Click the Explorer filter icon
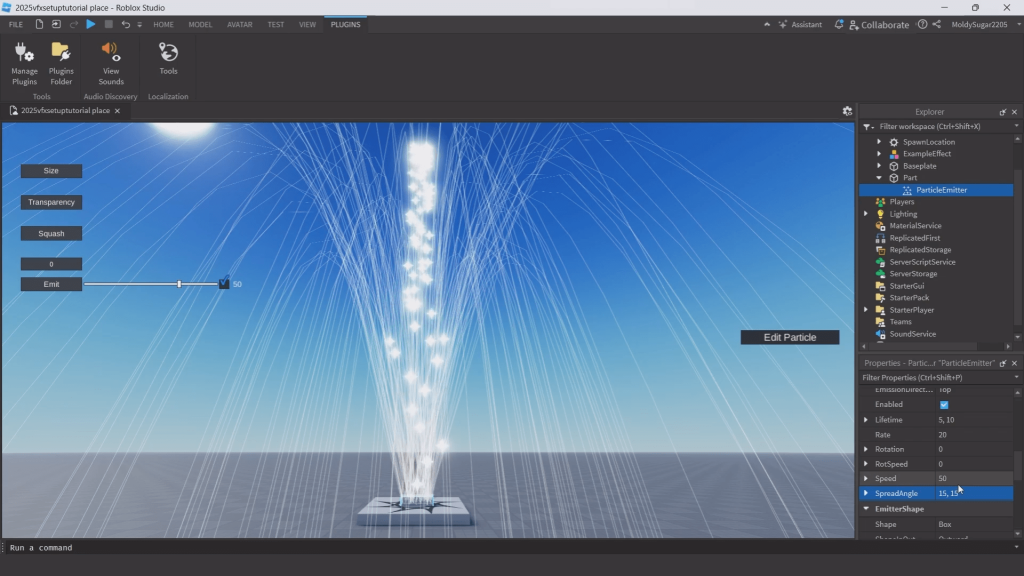 tap(867, 126)
